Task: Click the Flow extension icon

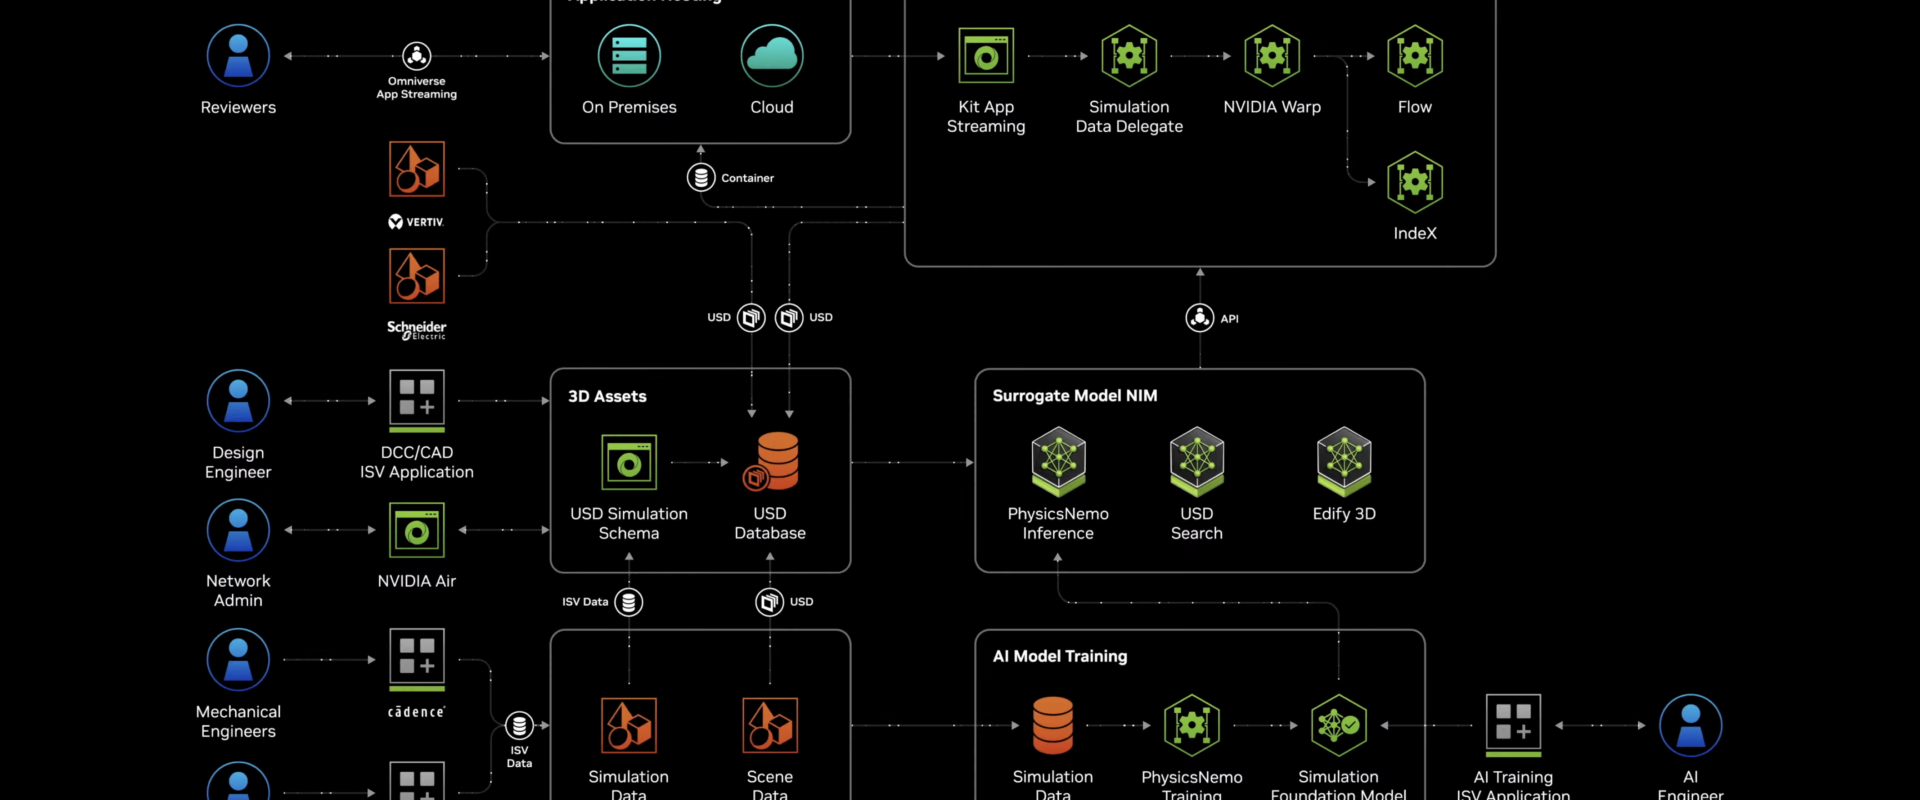Action: pos(1415,56)
